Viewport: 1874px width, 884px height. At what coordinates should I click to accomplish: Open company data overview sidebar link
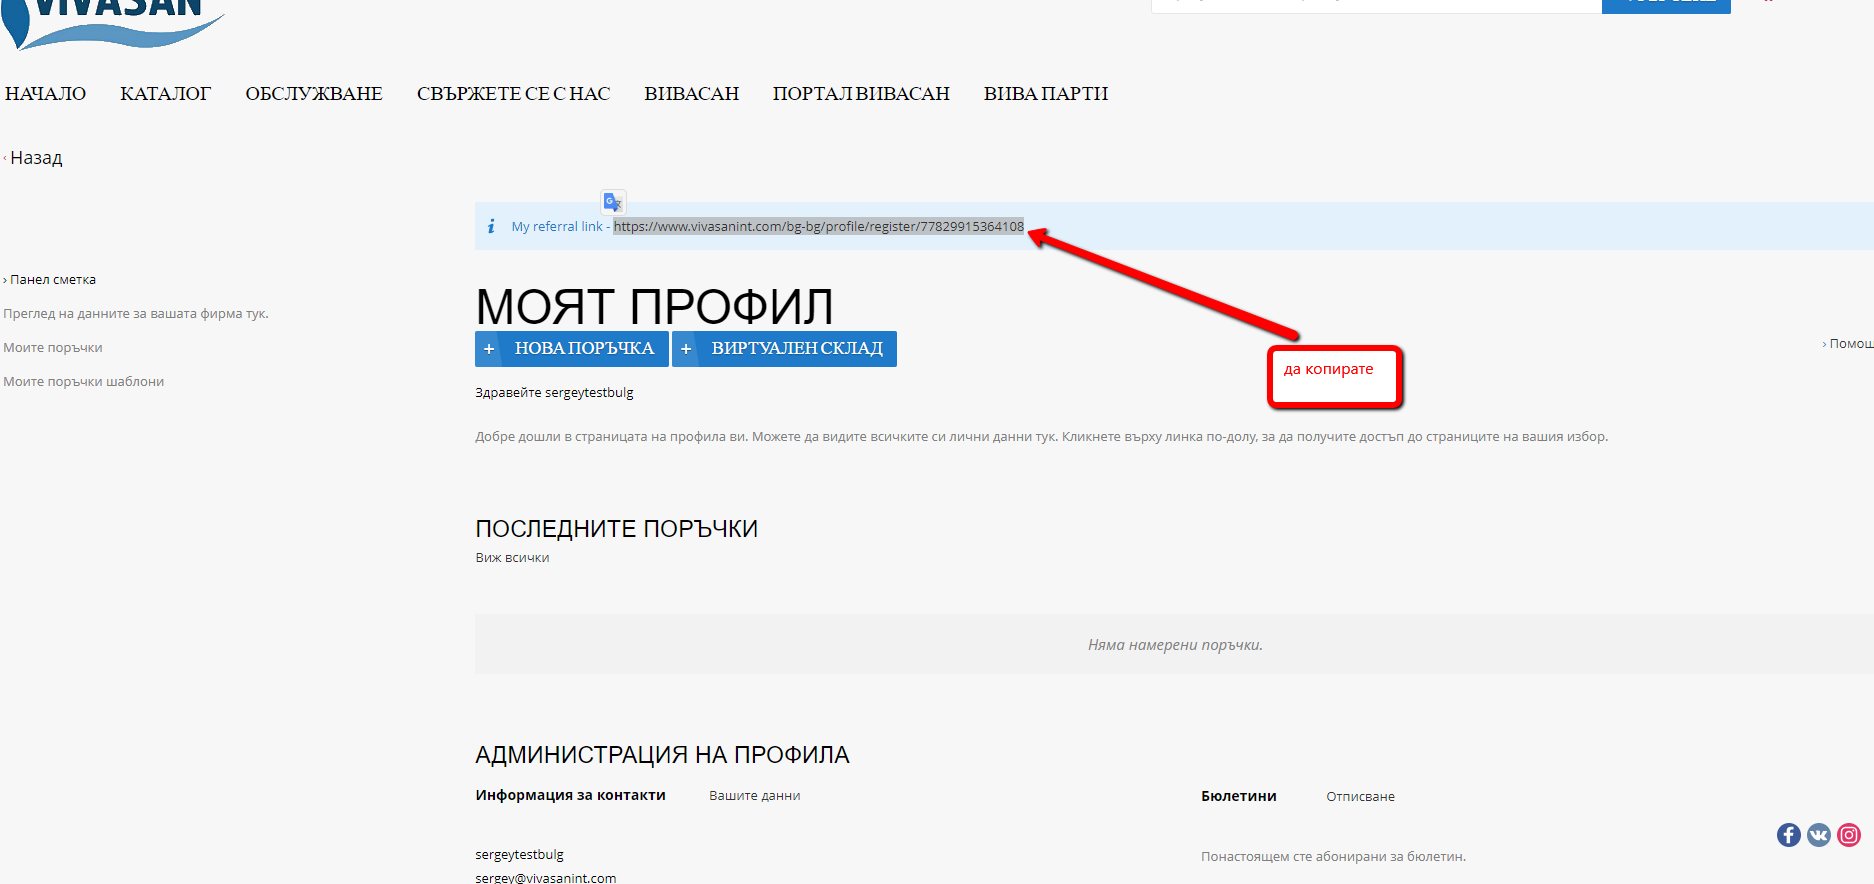point(136,314)
